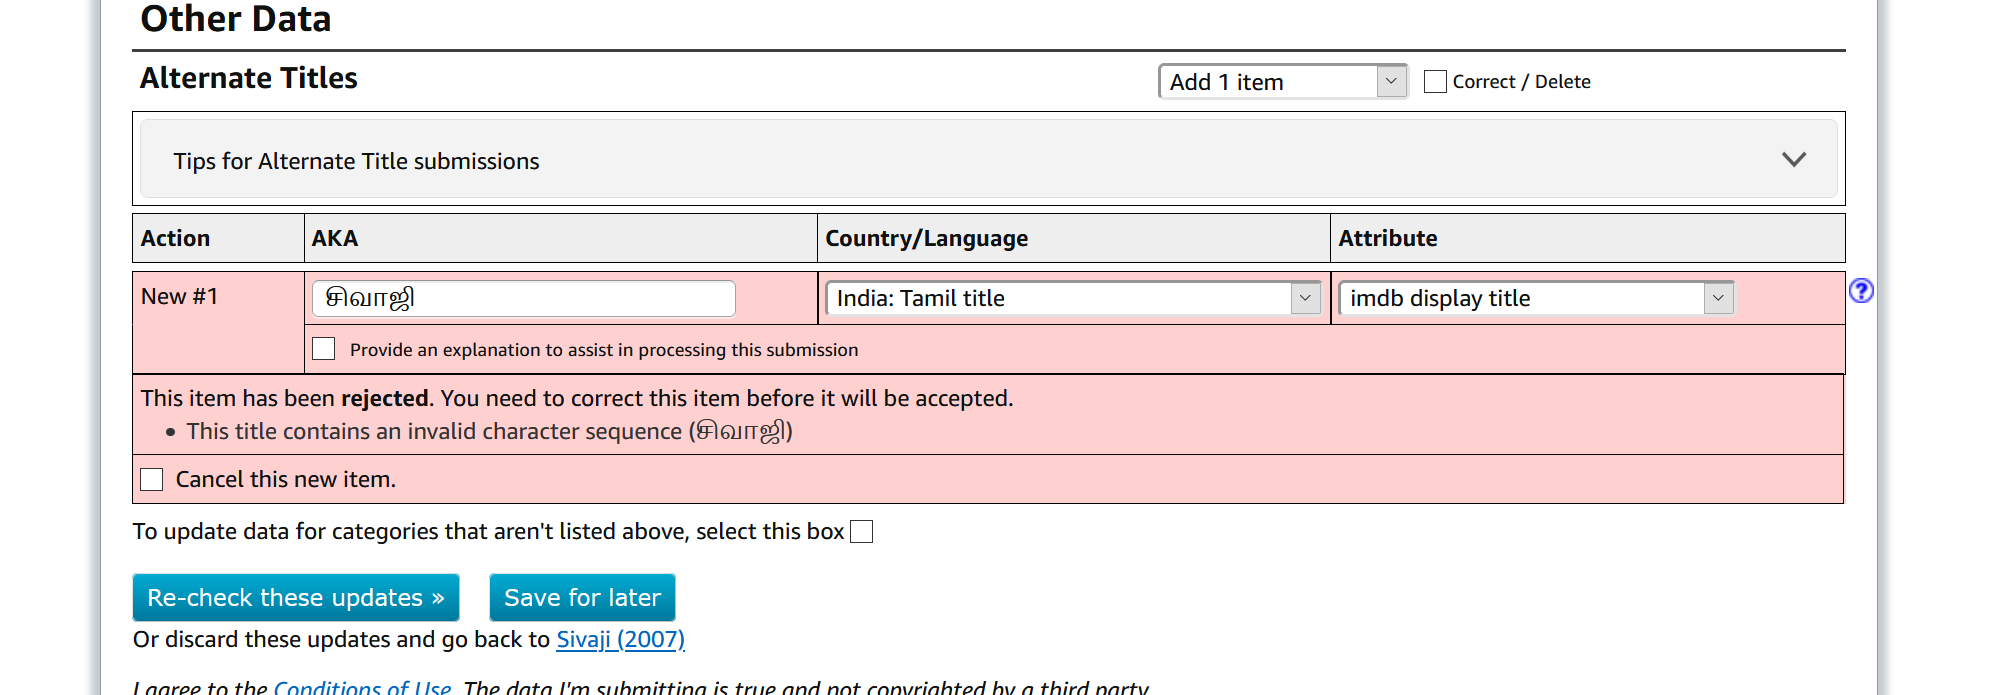Click the blue question mark help icon
The width and height of the screenshot is (2010, 695).
point(1860,291)
